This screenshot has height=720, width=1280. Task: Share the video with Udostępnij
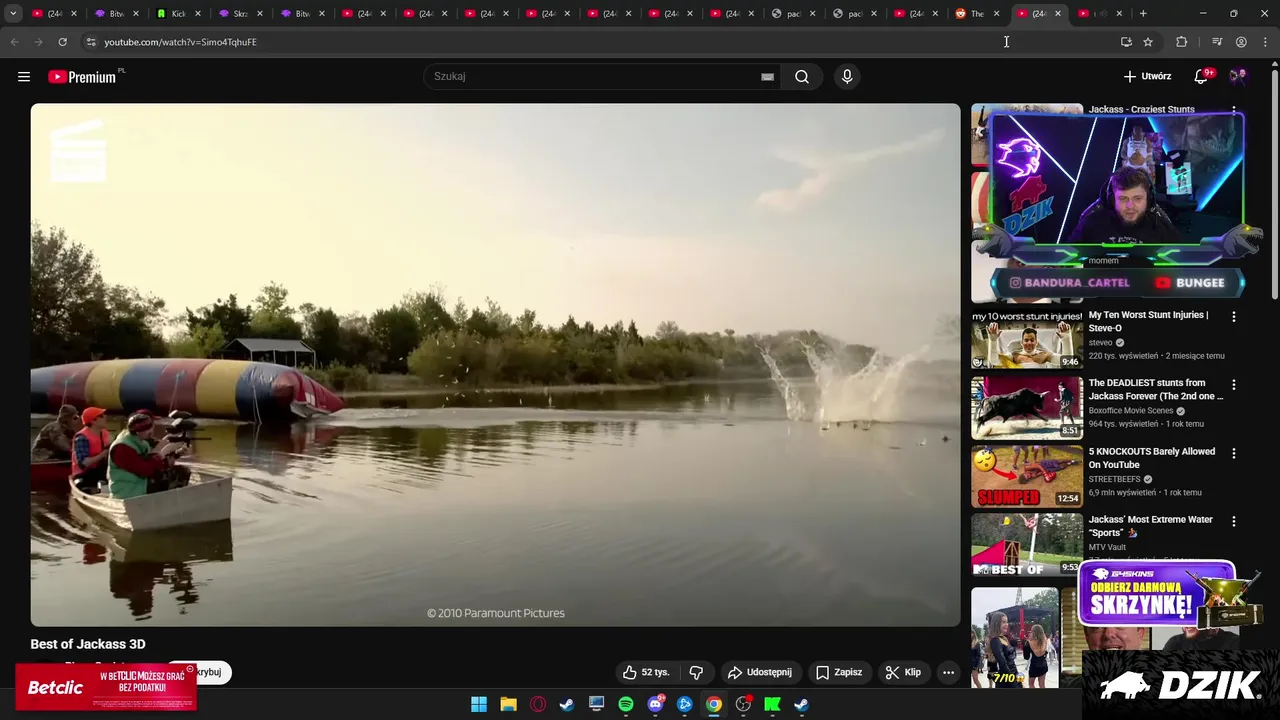[760, 672]
